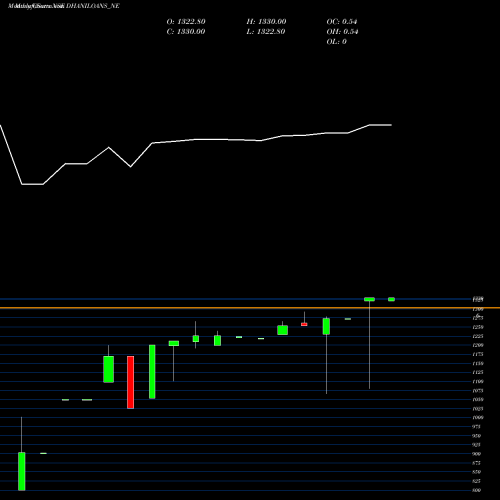Click the 1250 price axis label
500x500 pixels.
pos(478,327)
